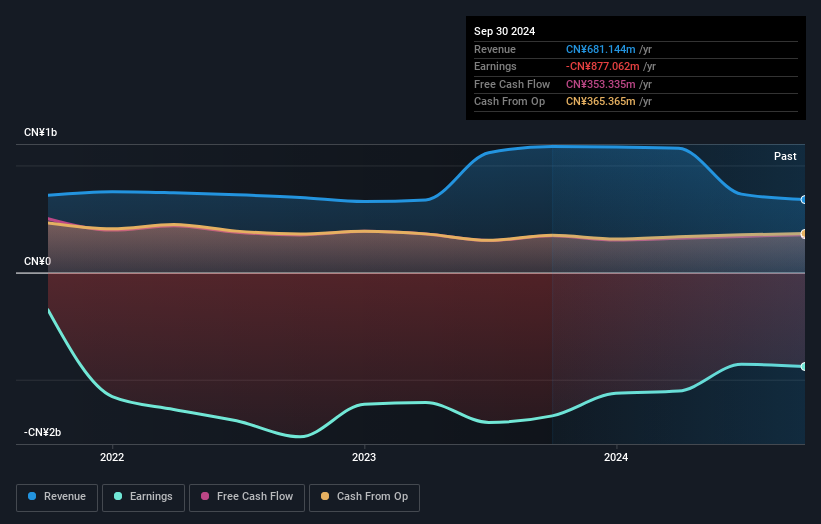Click the Revenue line end marker
This screenshot has width=821, height=524.
point(804,200)
